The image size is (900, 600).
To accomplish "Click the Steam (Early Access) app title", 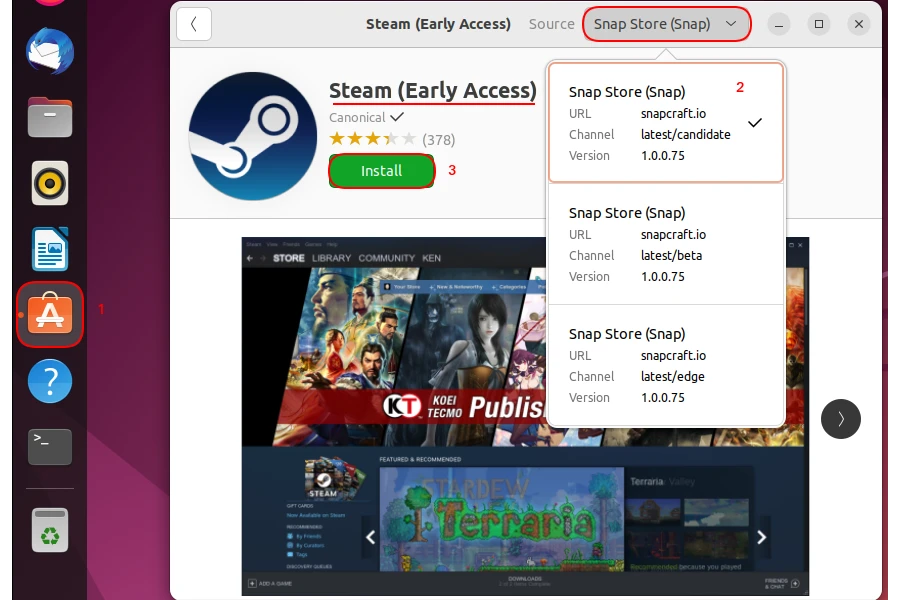I will pyautogui.click(x=433, y=91).
